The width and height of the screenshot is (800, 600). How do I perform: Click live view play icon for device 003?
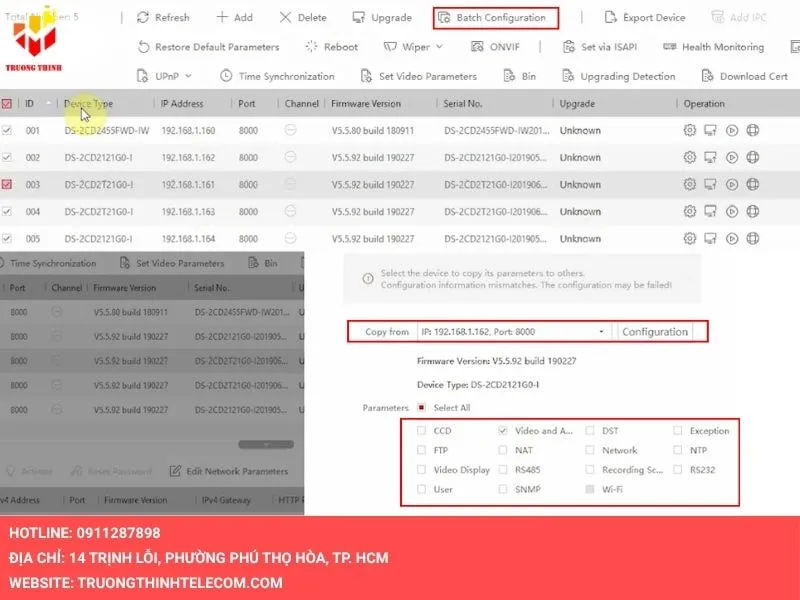(x=732, y=184)
